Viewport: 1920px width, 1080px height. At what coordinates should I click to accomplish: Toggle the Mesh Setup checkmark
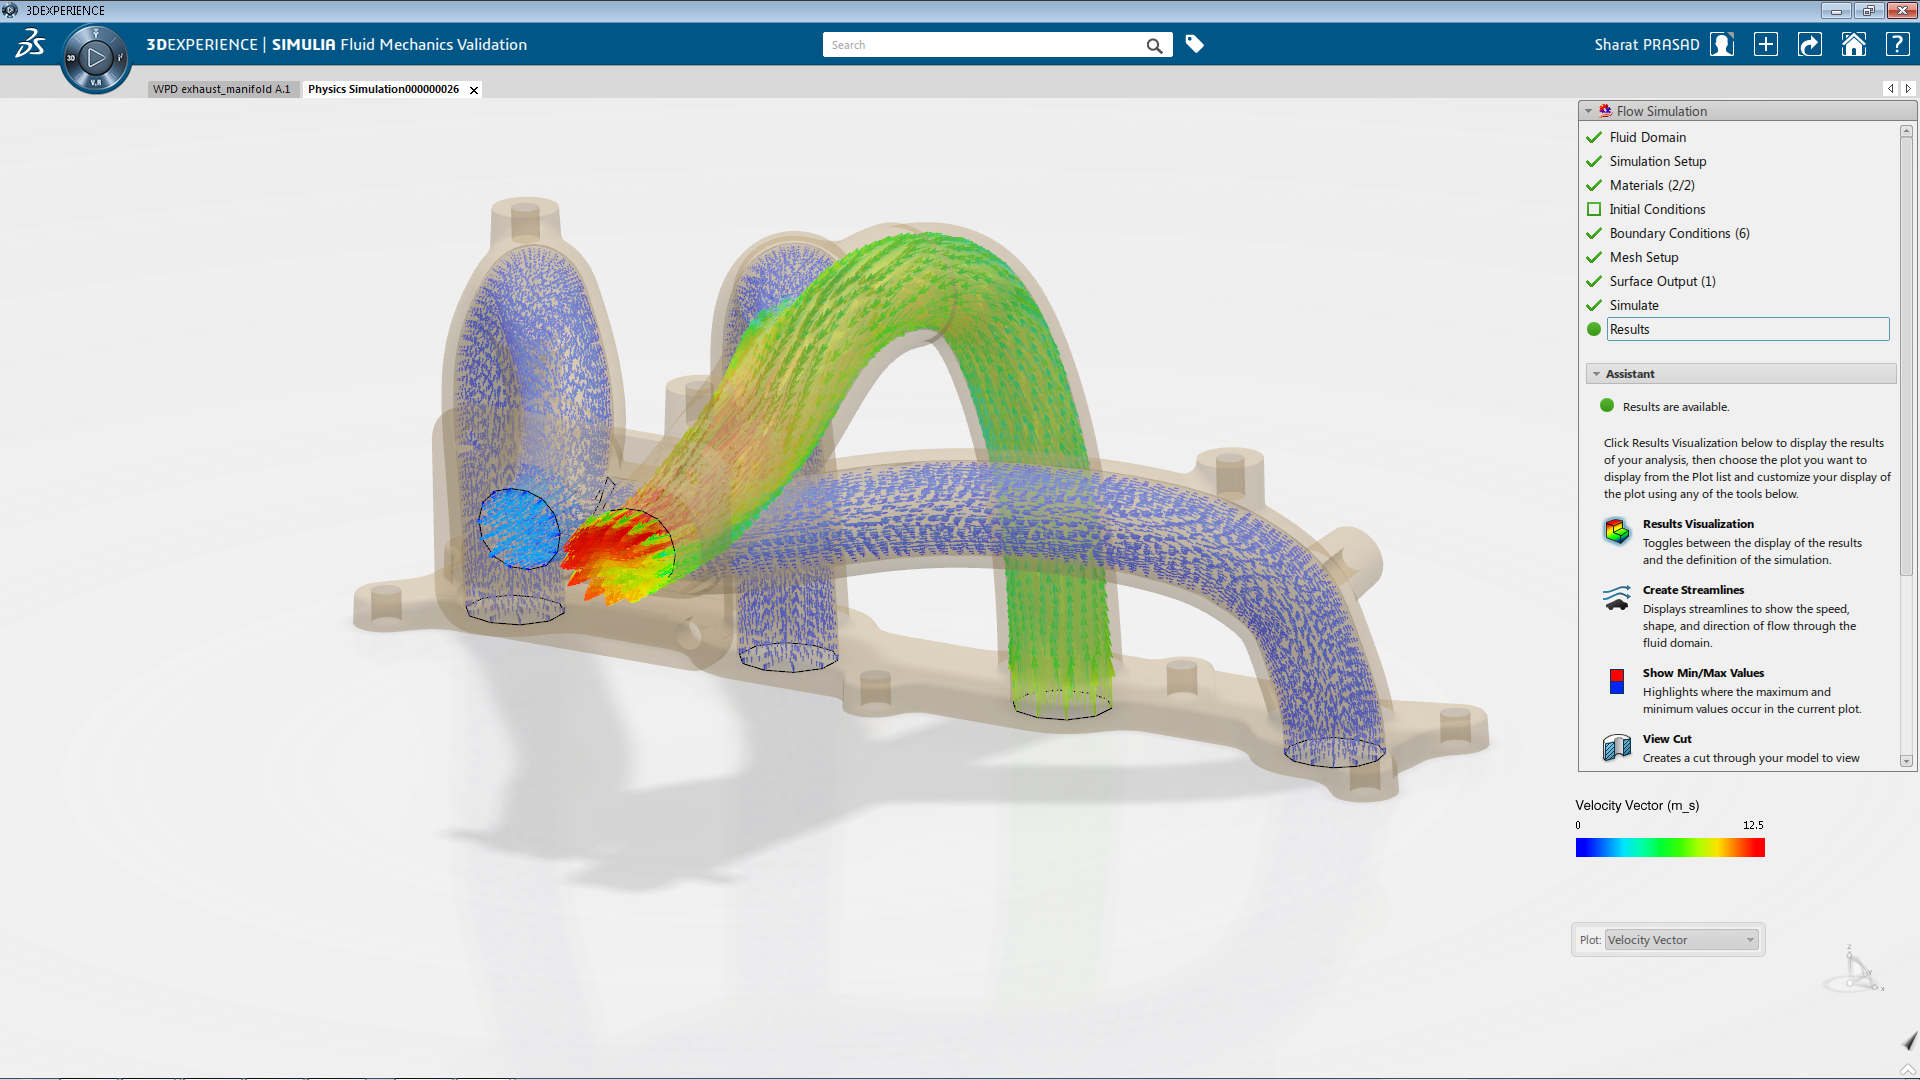click(x=1594, y=257)
